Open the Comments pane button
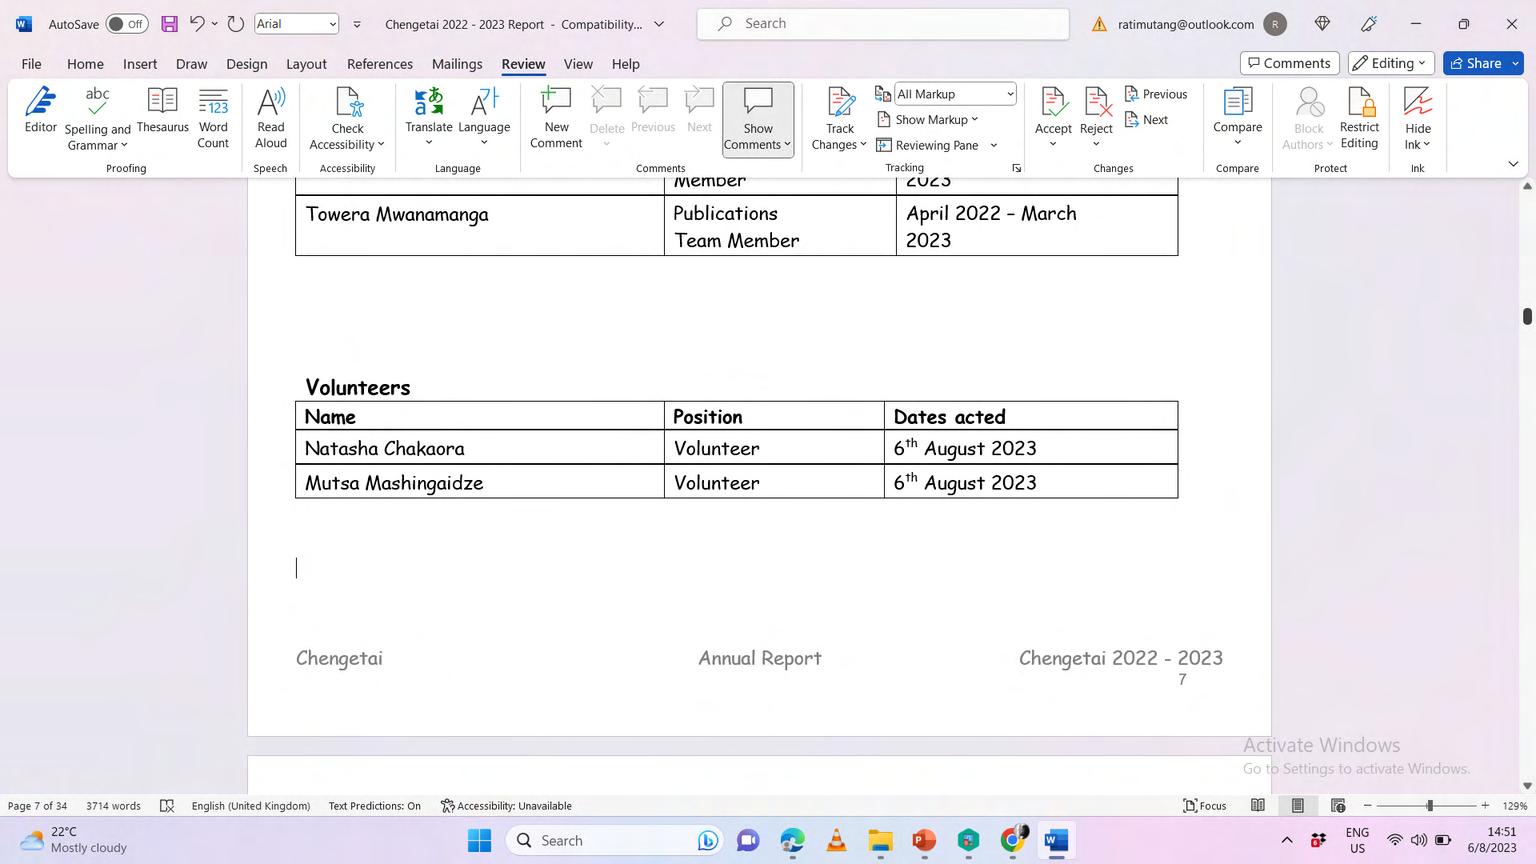The width and height of the screenshot is (1536, 864). tap(1288, 63)
